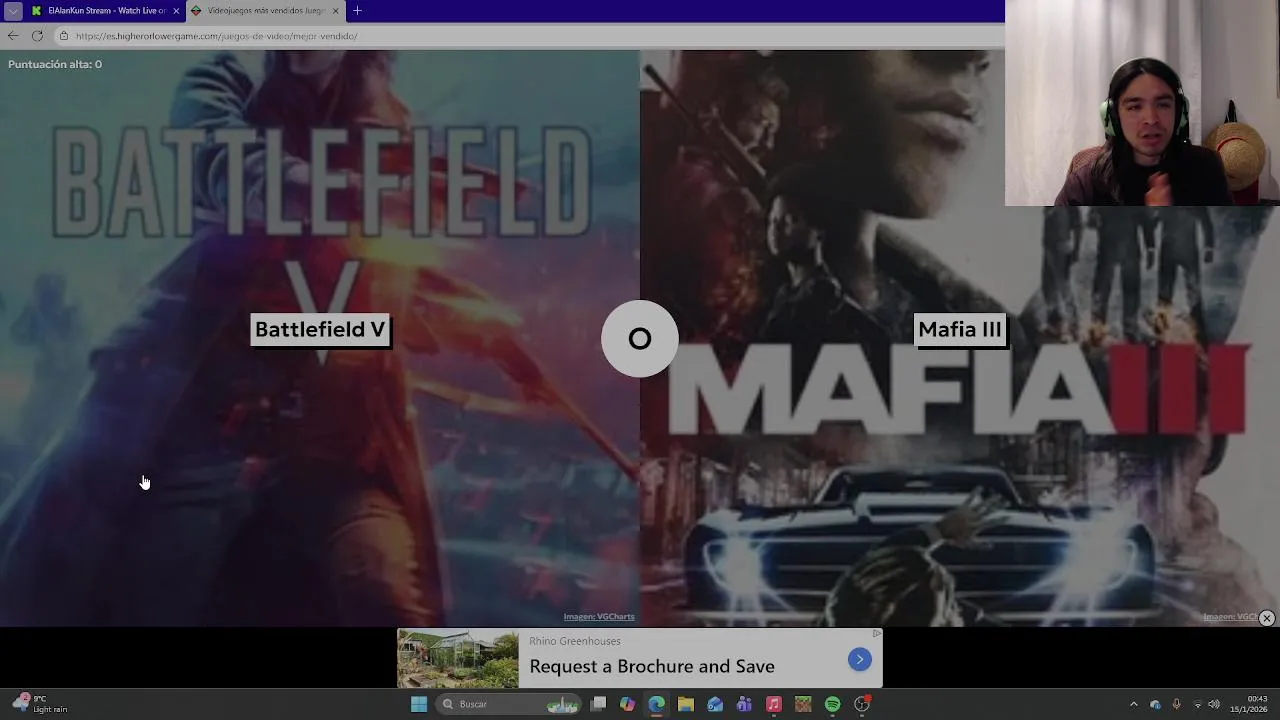Open File Explorer from the taskbar
This screenshot has width=1280, height=720.
[685, 704]
